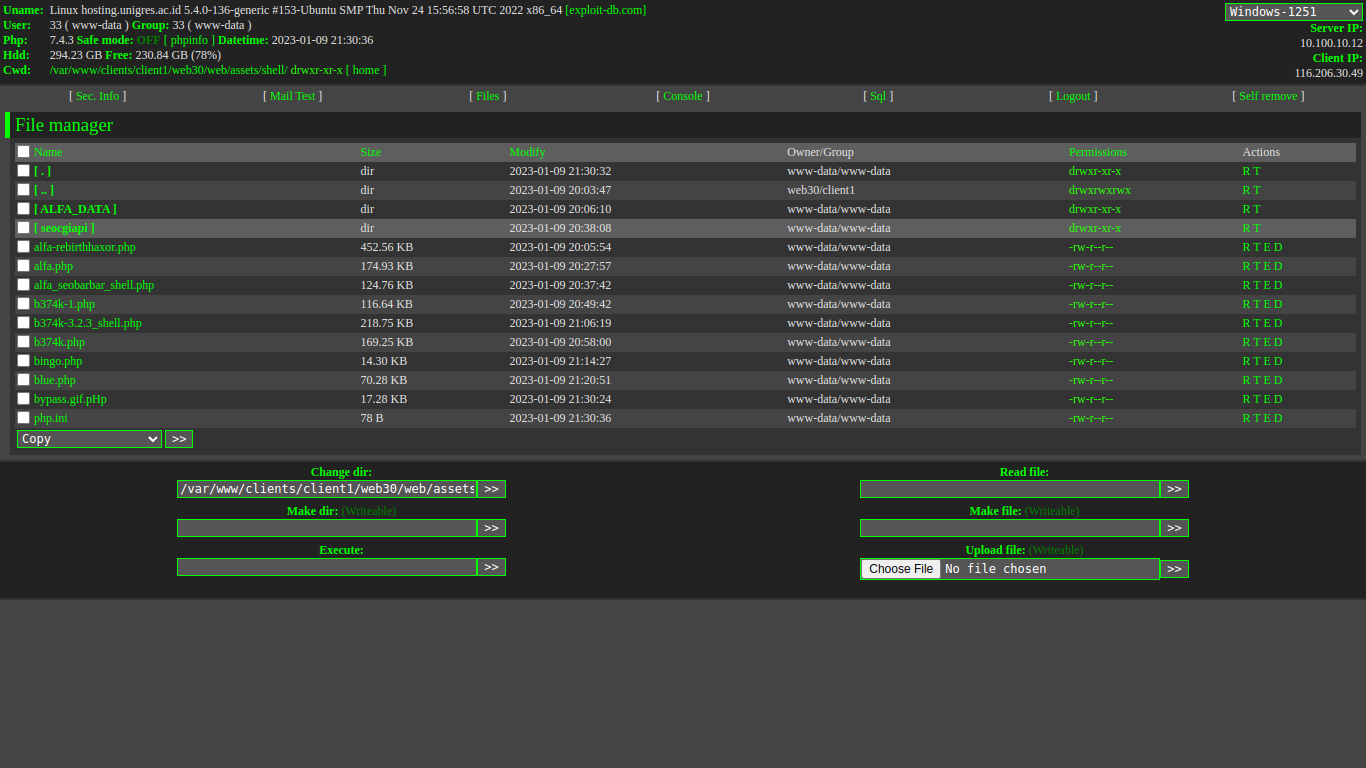Focus the Execute command field
Viewport: 1366px width, 768px height.
pyautogui.click(x=327, y=567)
